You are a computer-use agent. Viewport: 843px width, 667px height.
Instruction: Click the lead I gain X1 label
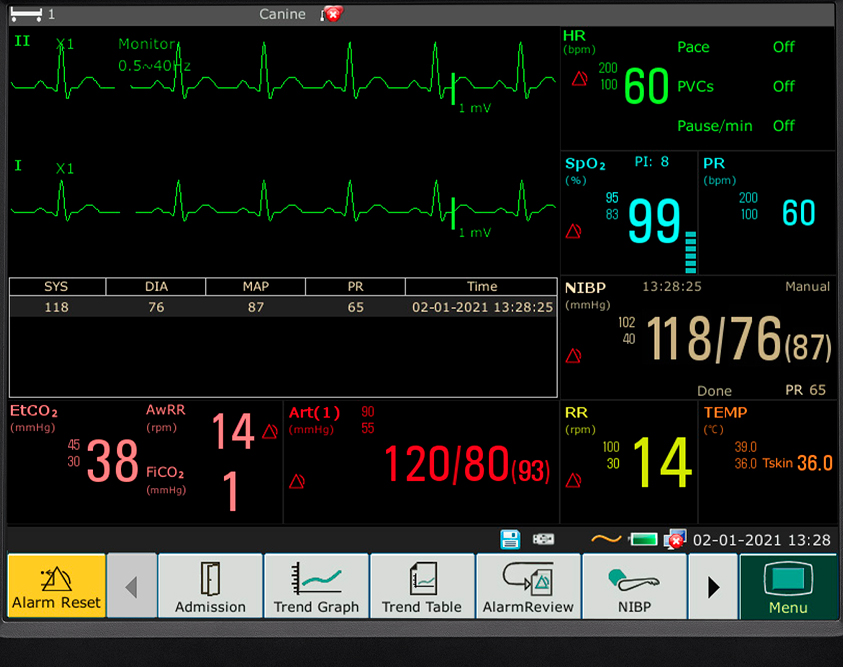pyautogui.click(x=65, y=169)
